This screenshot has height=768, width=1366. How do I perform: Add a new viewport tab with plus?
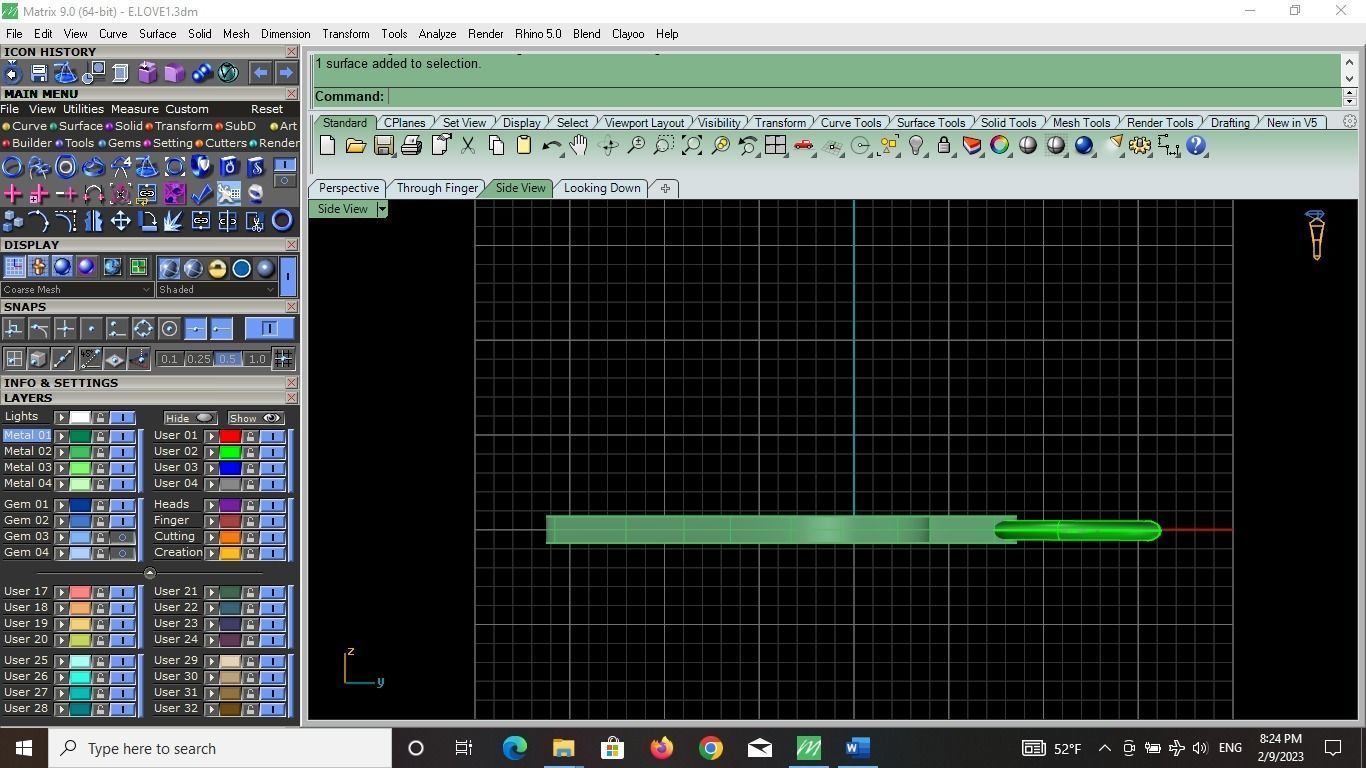(x=665, y=188)
